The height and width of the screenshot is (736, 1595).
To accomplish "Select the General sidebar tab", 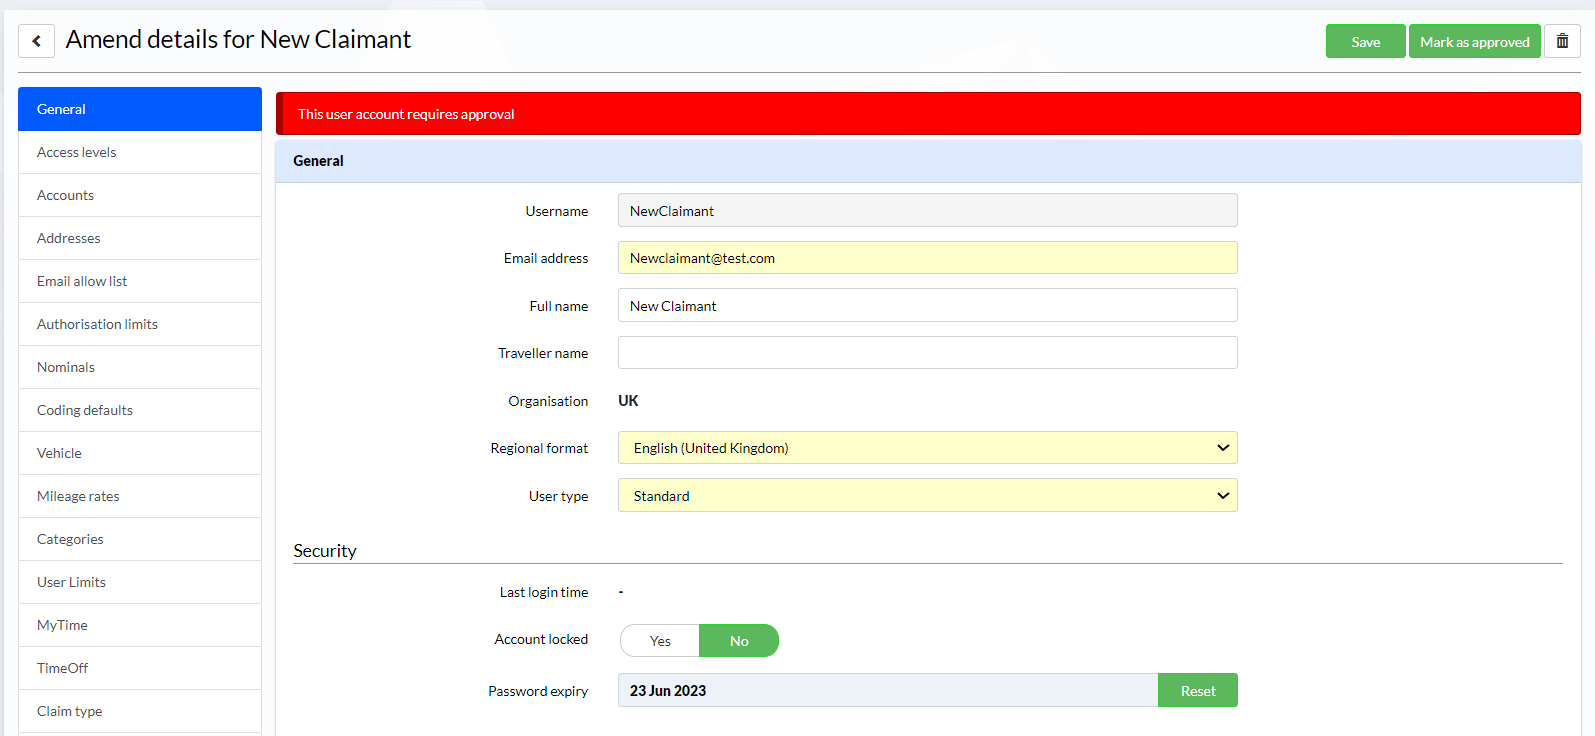I will coord(140,109).
